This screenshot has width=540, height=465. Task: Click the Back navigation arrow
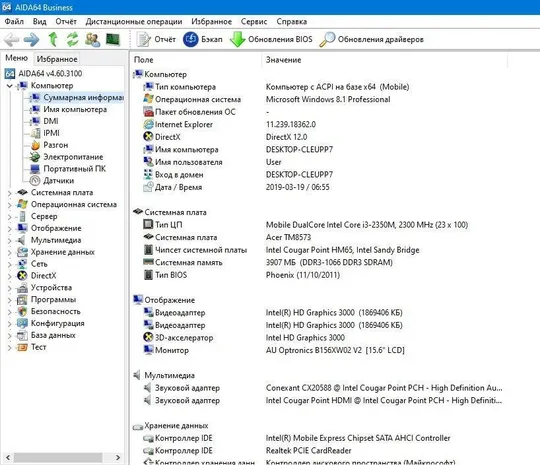[x=11, y=40]
